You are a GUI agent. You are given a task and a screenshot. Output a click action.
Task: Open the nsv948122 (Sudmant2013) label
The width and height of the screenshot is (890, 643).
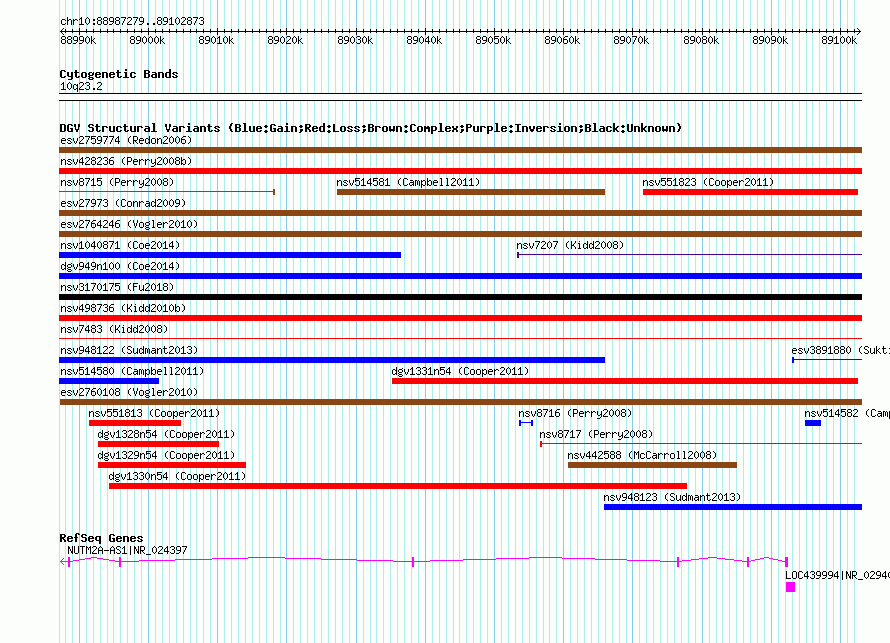129,350
